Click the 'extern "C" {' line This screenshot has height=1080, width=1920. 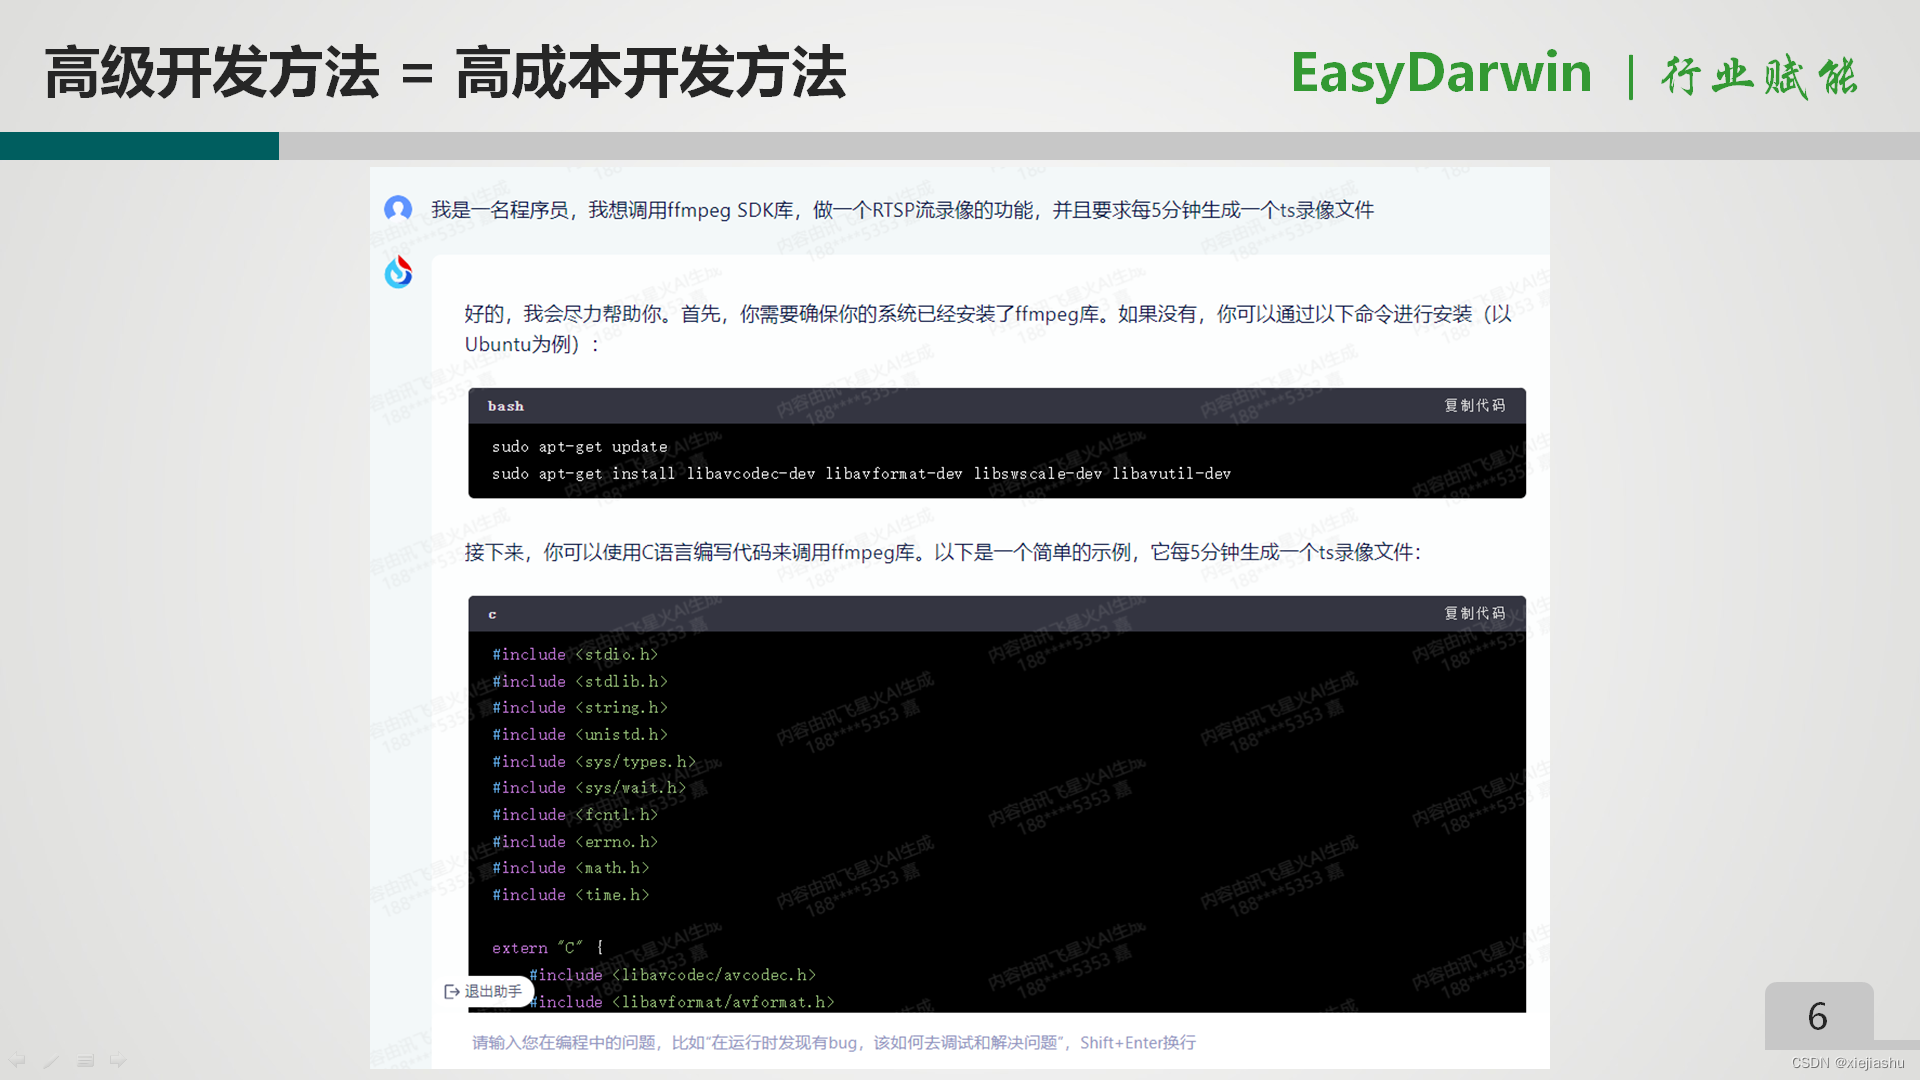[548, 947]
